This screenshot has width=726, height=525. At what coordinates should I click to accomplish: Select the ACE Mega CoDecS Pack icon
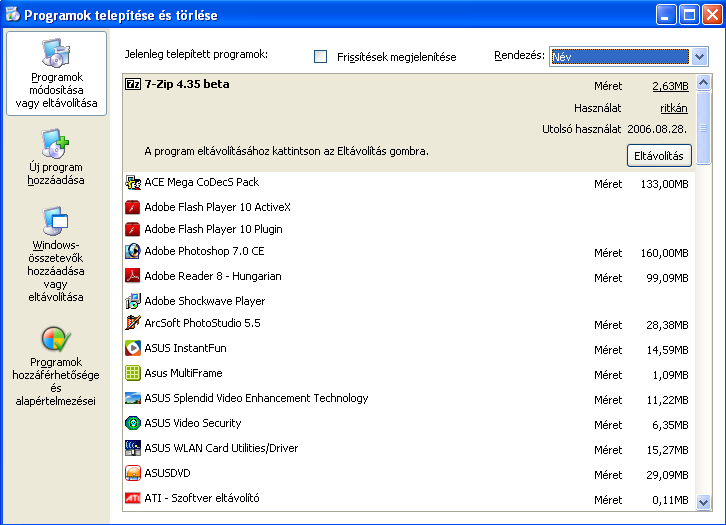point(133,182)
